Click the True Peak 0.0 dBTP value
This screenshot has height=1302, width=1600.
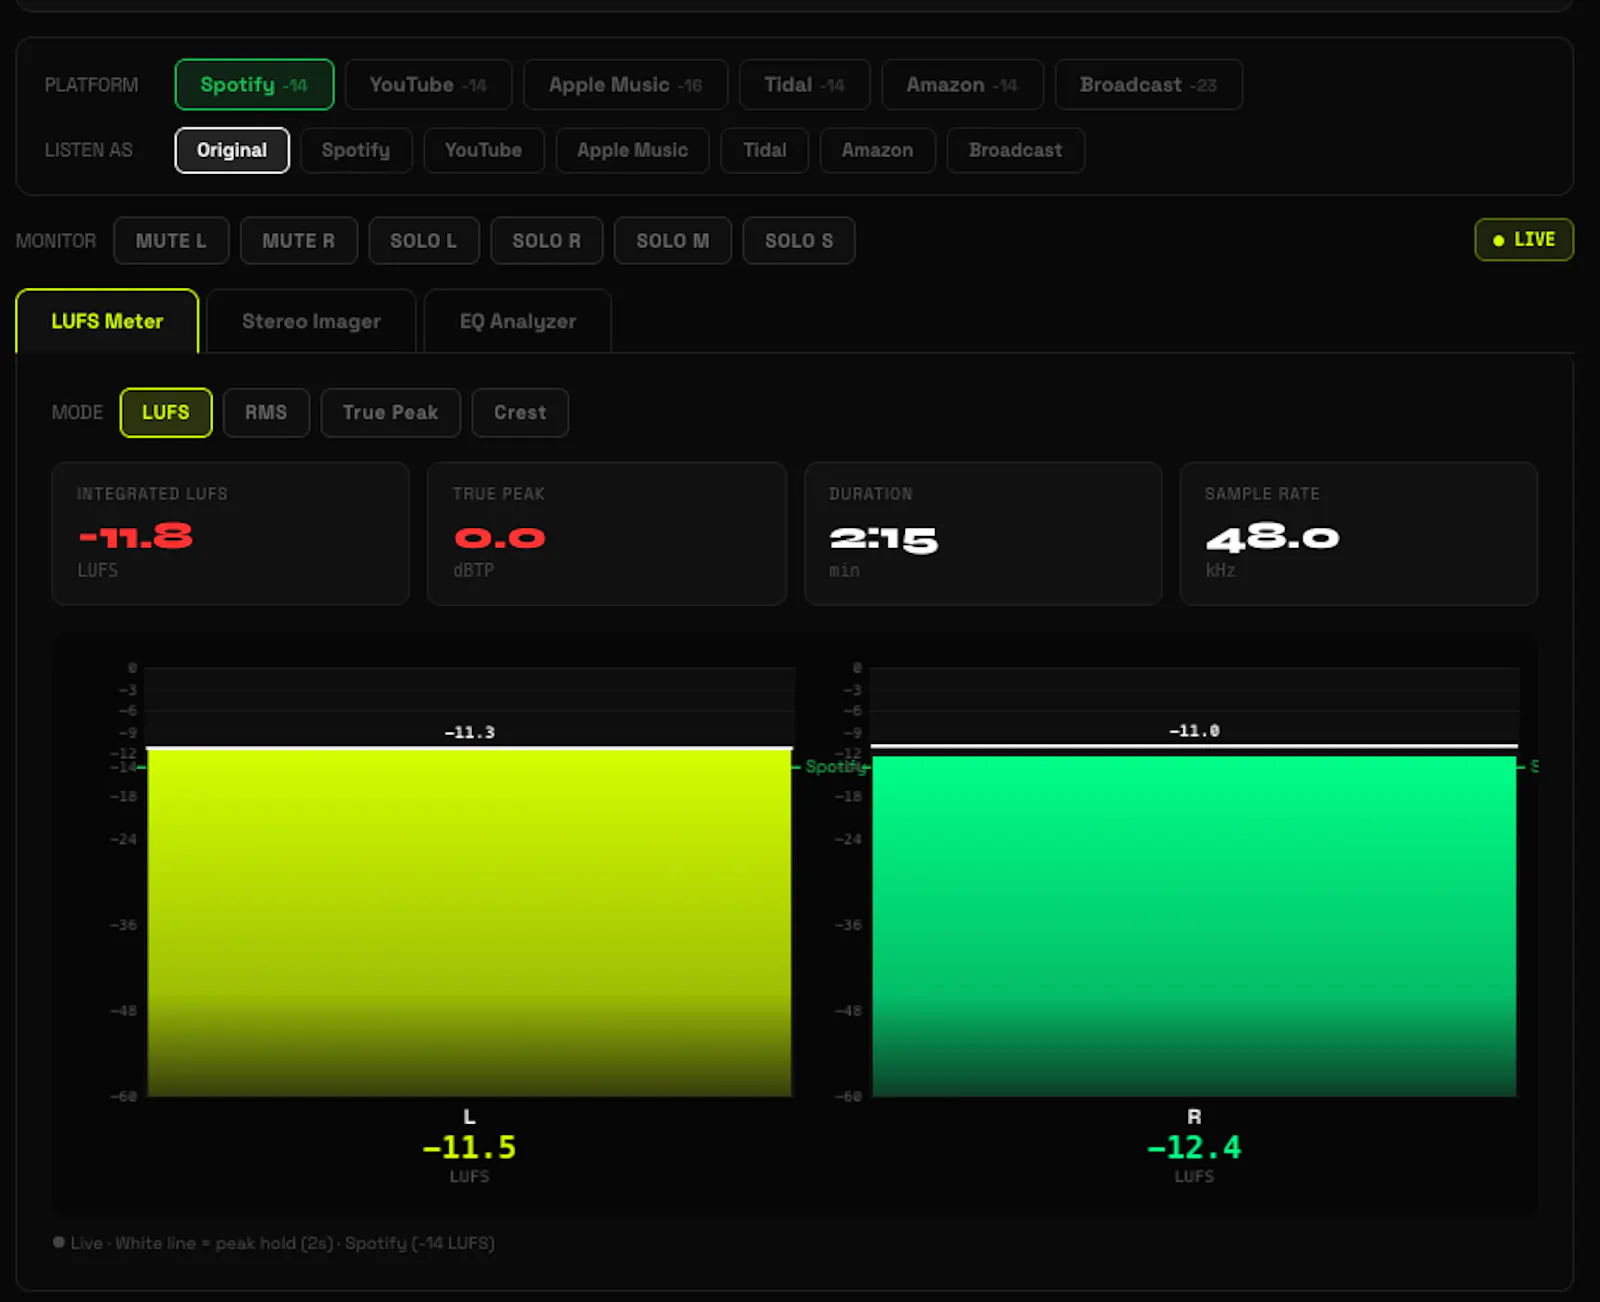500,538
